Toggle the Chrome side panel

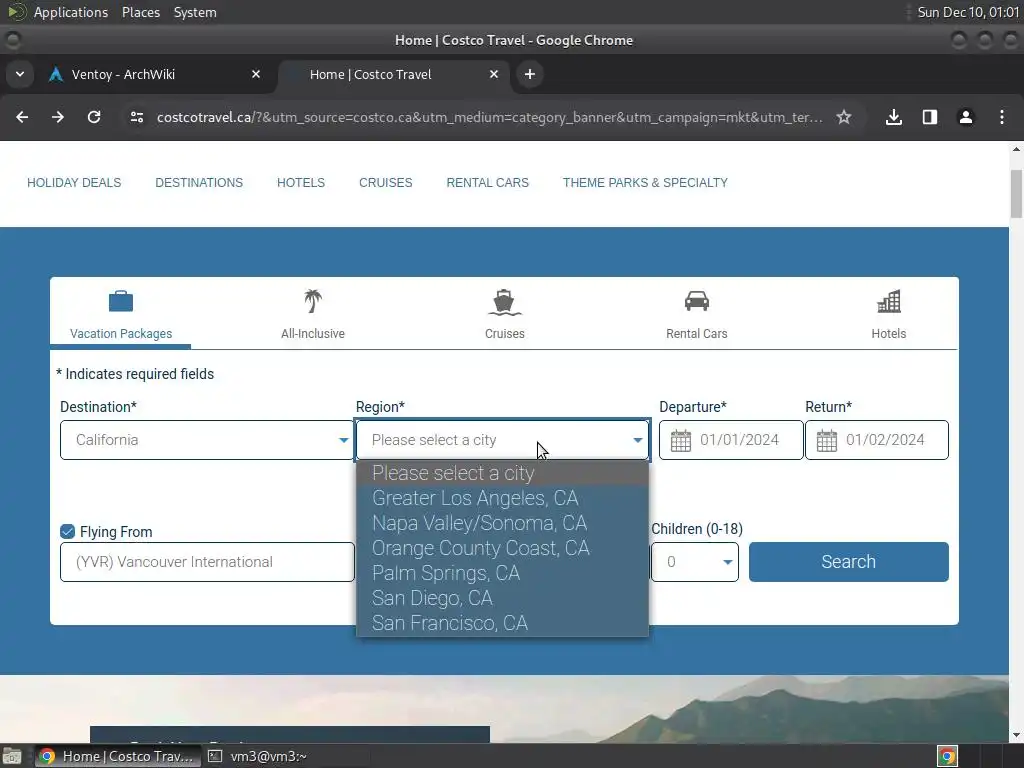(930, 117)
